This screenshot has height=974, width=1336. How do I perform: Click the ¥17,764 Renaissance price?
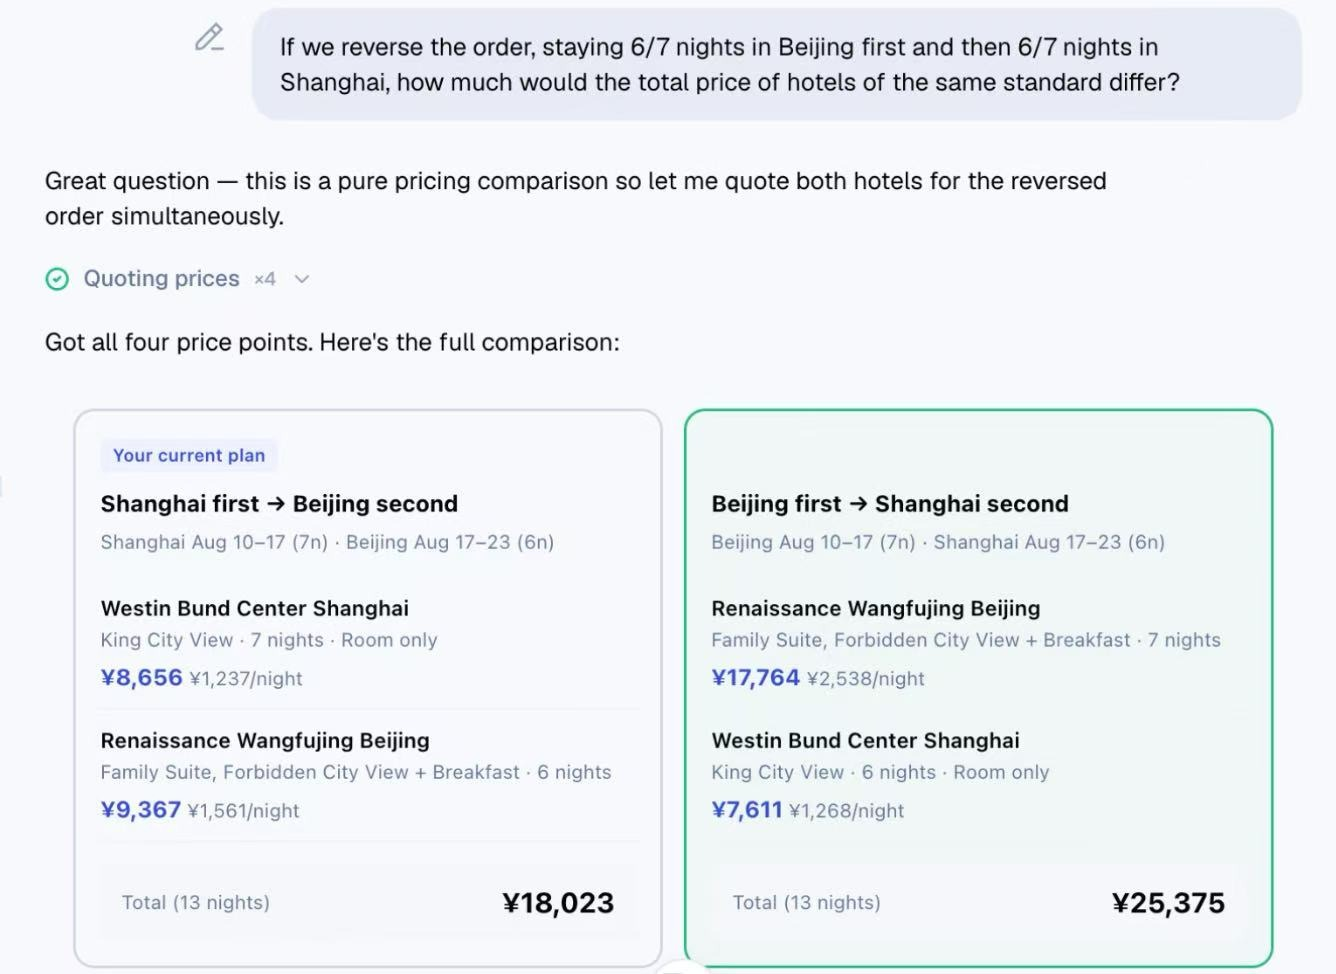click(756, 677)
